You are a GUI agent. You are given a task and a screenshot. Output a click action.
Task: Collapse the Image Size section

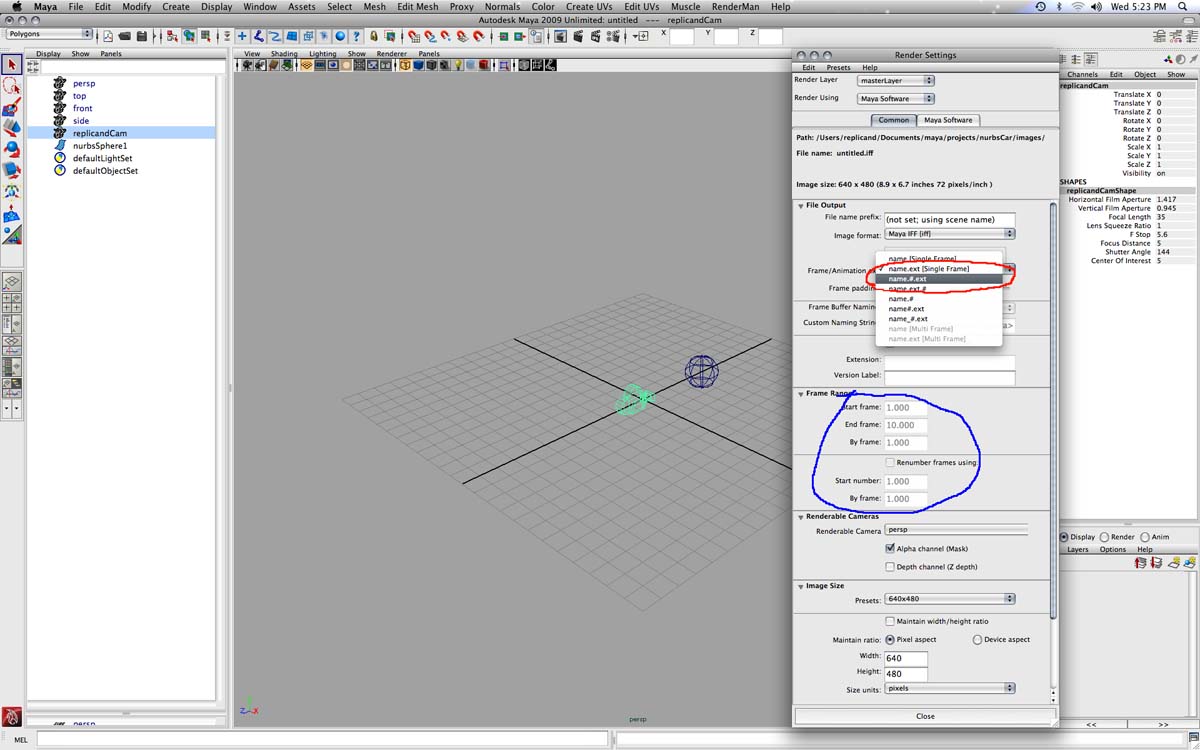(x=801, y=586)
